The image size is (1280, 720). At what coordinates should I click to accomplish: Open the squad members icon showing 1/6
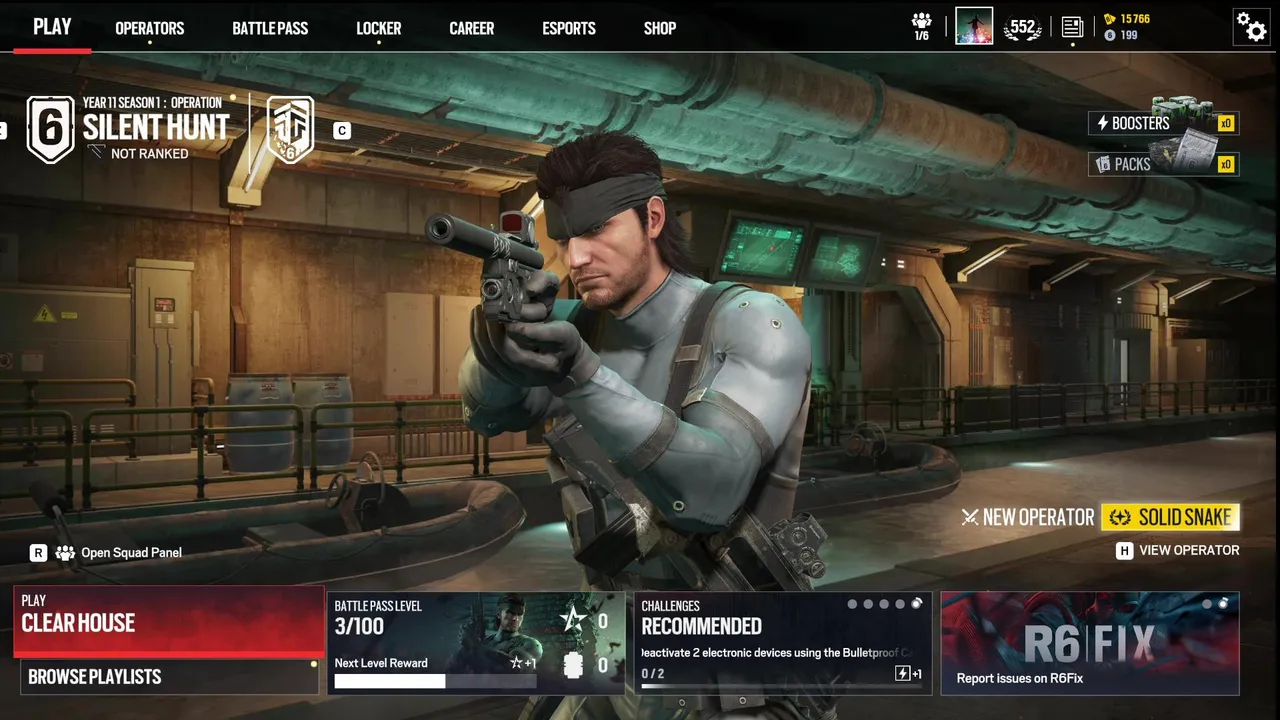(921, 26)
